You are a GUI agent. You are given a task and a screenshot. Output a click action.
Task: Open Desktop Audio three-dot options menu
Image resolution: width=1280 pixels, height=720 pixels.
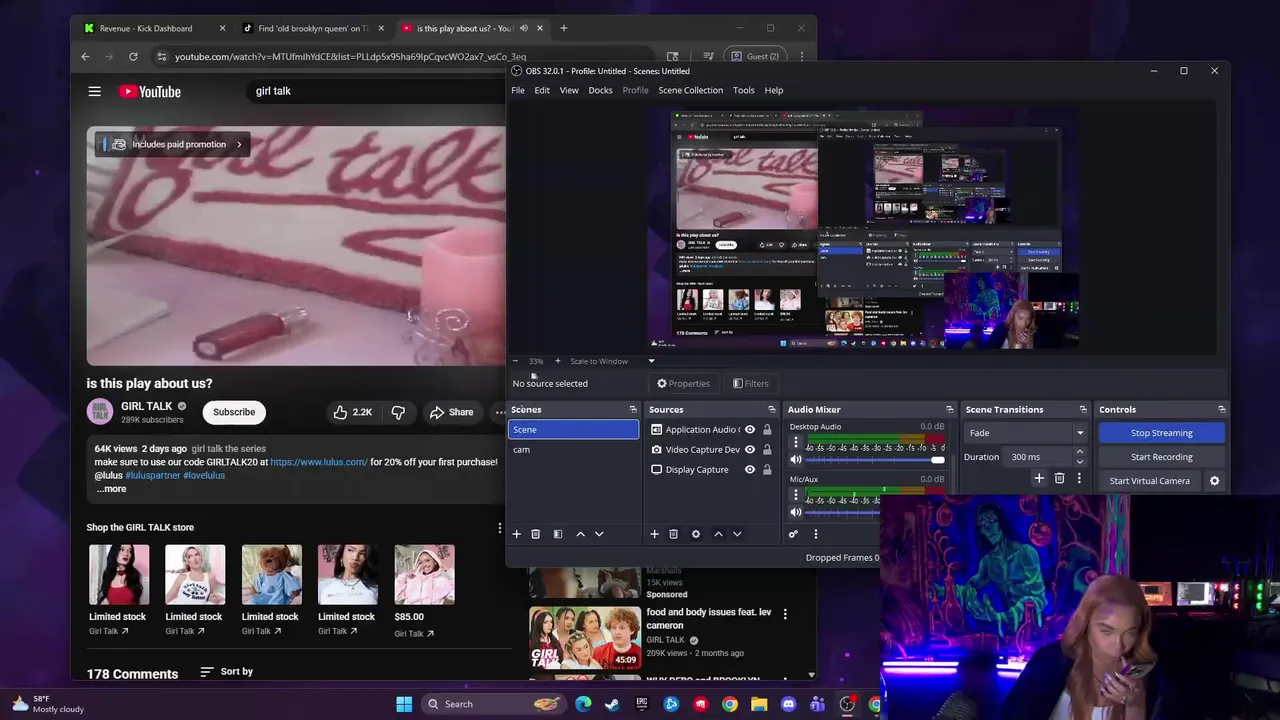click(x=796, y=441)
